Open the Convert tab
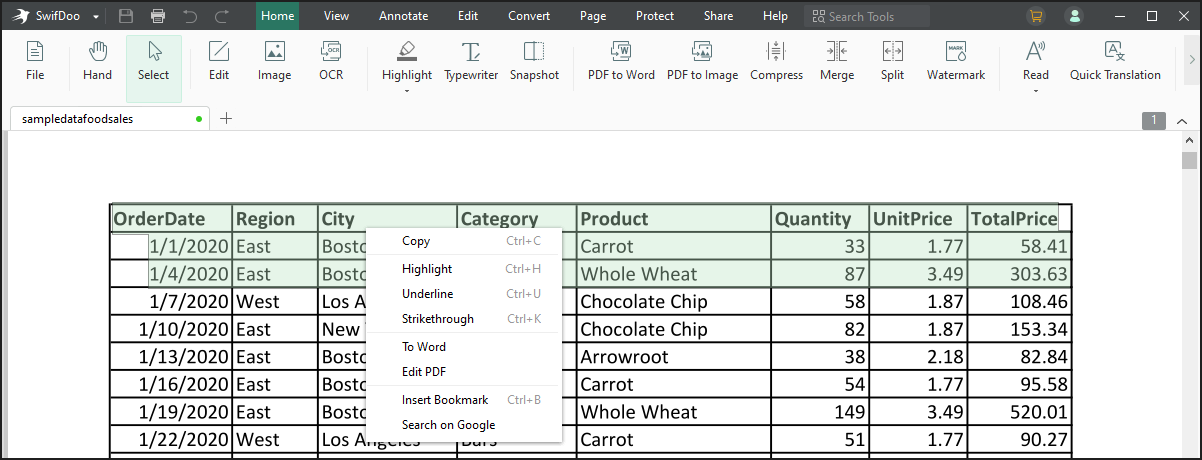1202x460 pixels. pos(528,16)
